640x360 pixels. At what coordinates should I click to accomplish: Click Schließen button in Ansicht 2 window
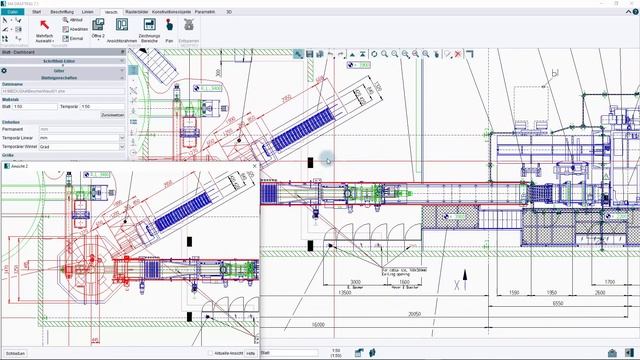(x=15, y=353)
